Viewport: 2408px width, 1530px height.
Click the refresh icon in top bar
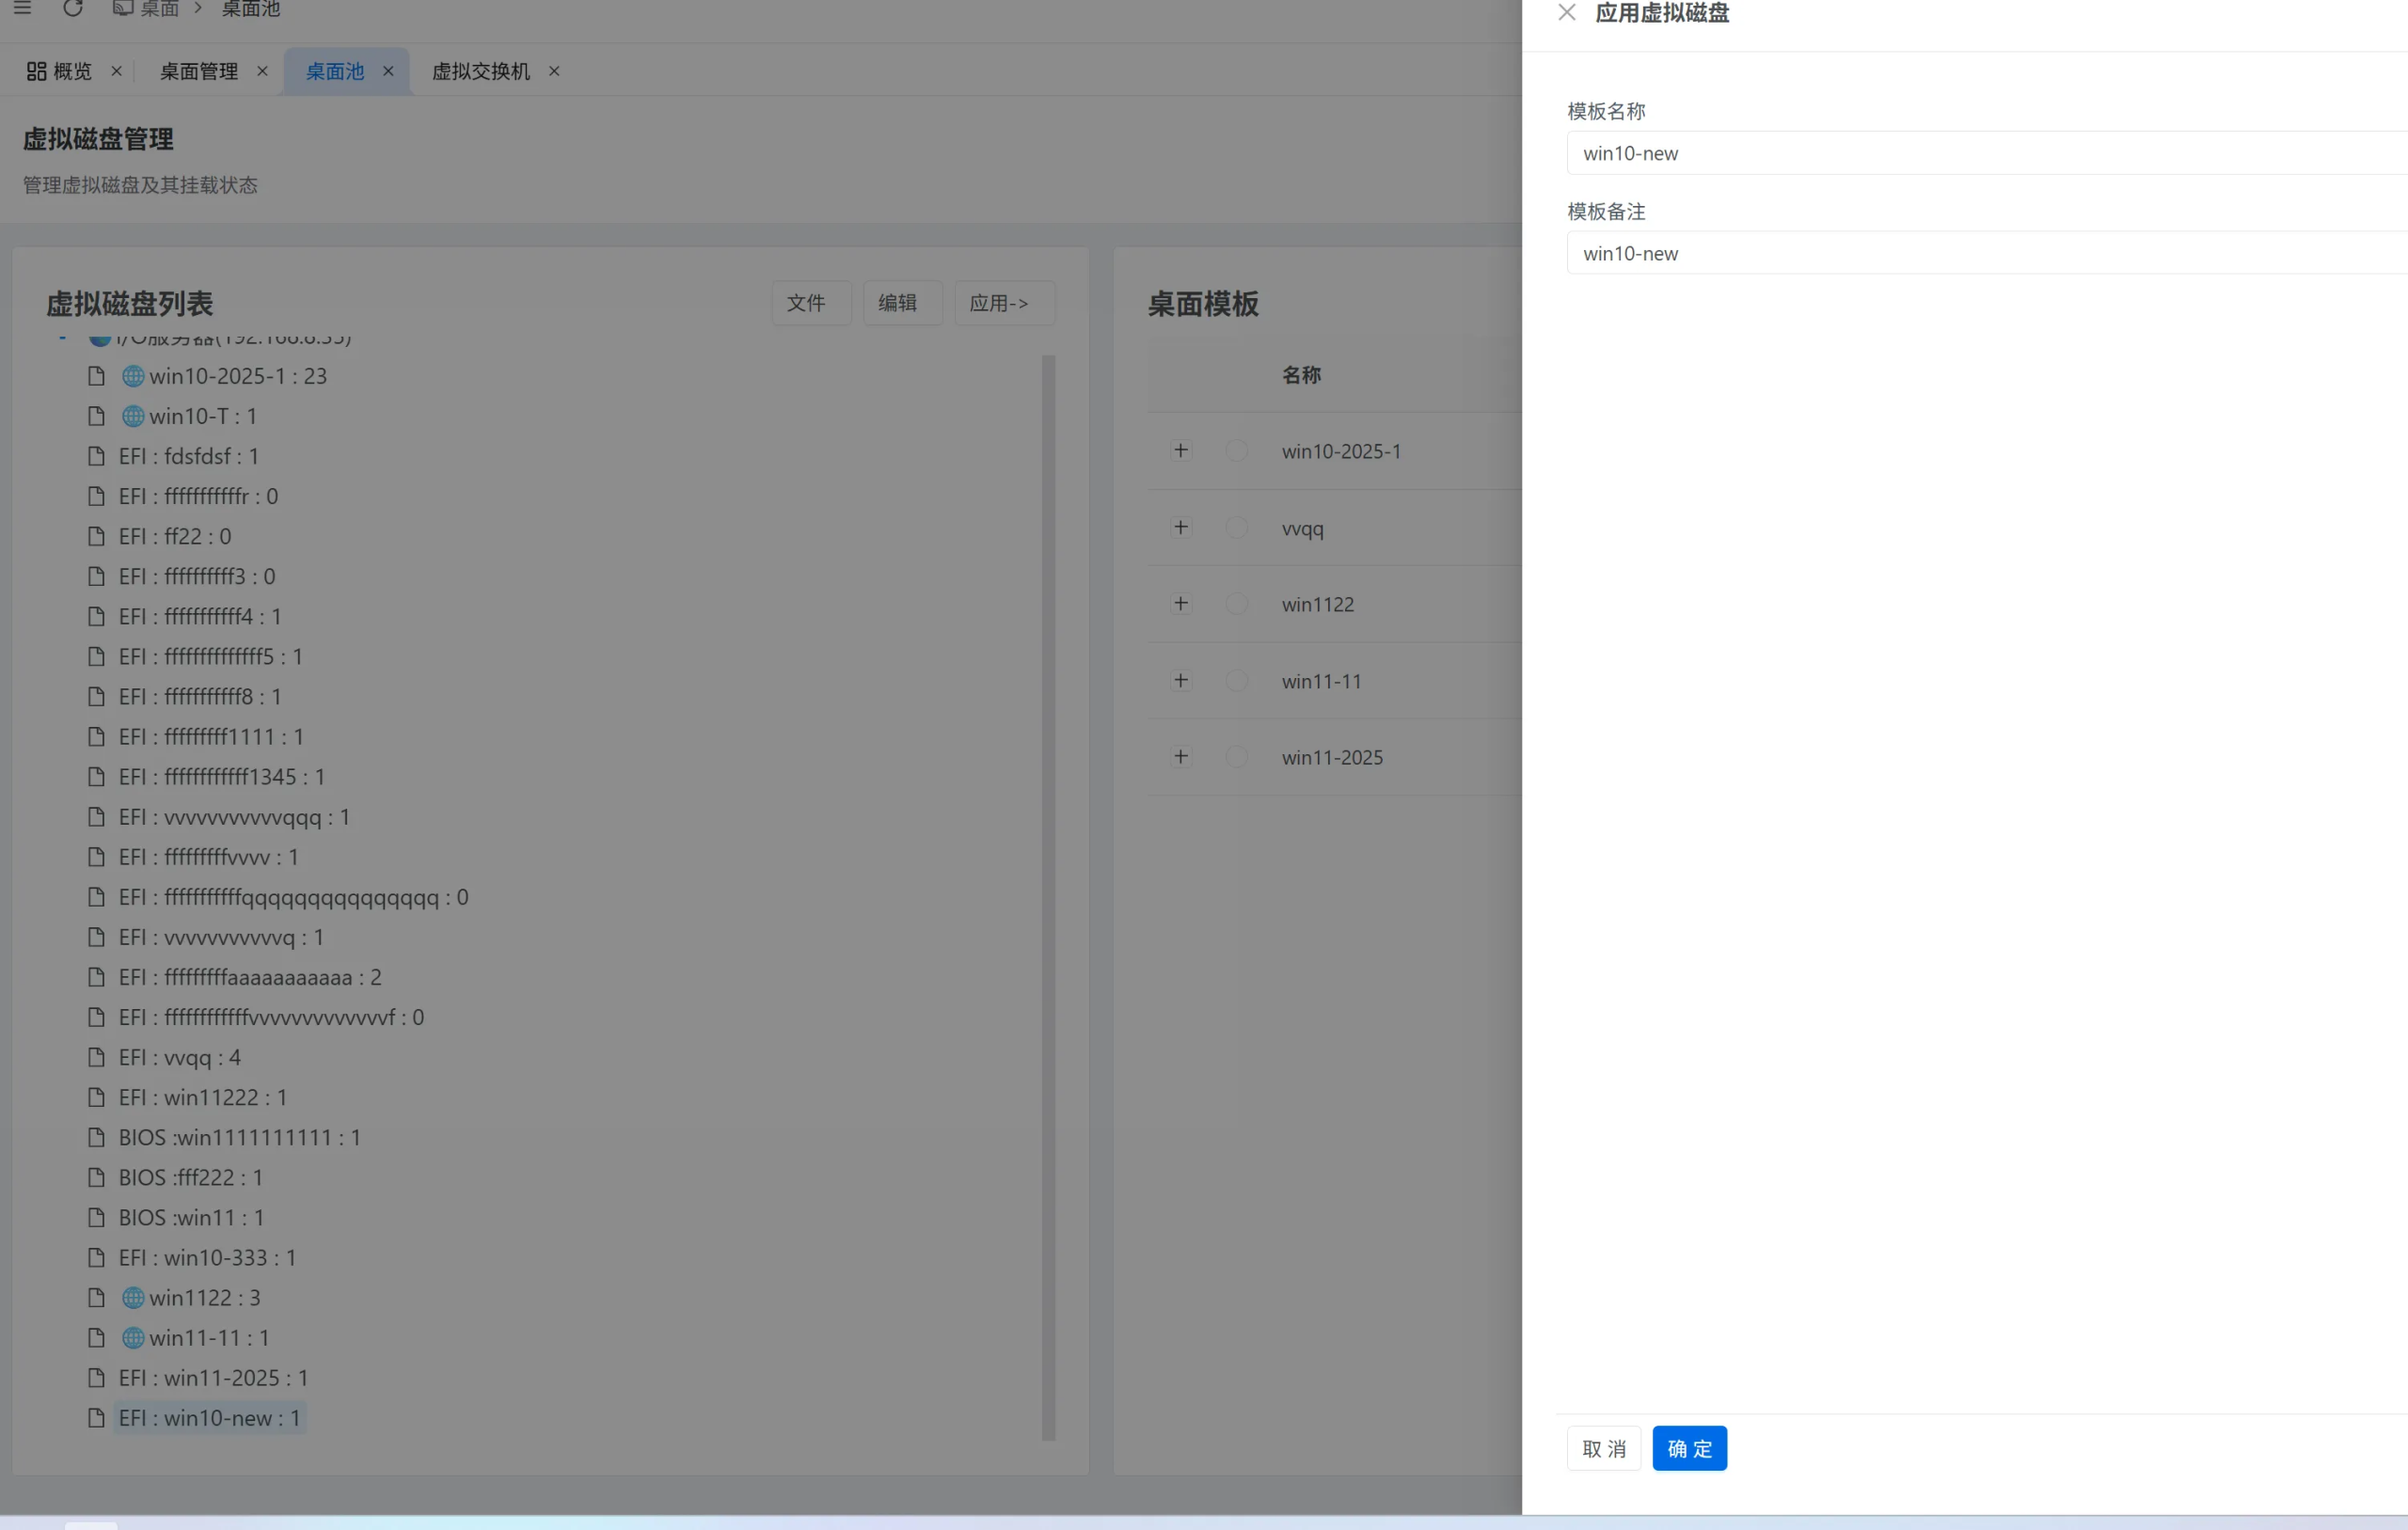[72, 9]
